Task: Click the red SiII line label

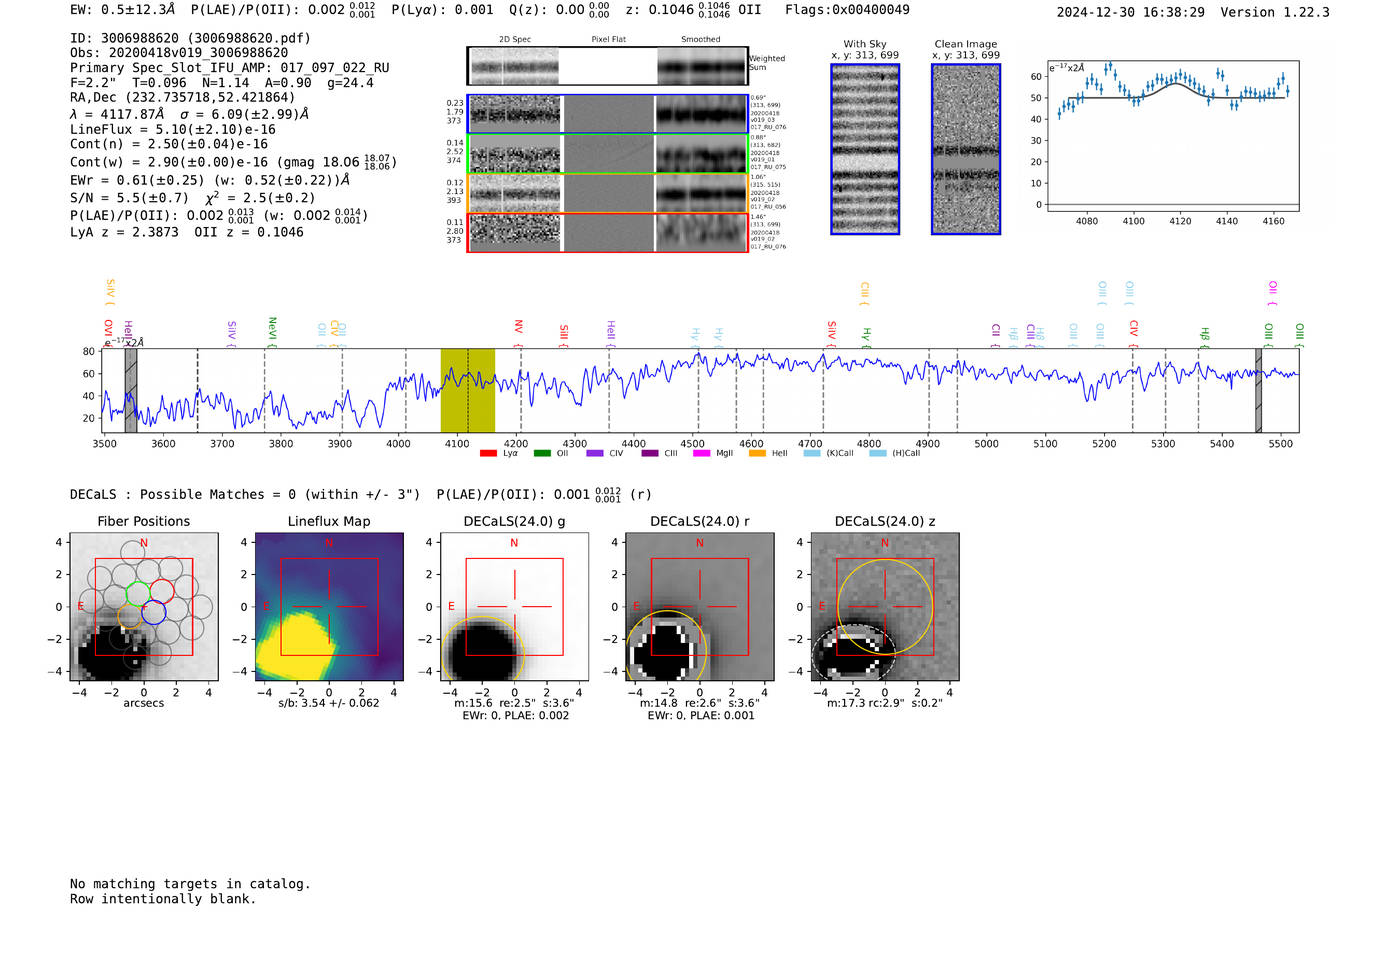Action: click(x=564, y=335)
